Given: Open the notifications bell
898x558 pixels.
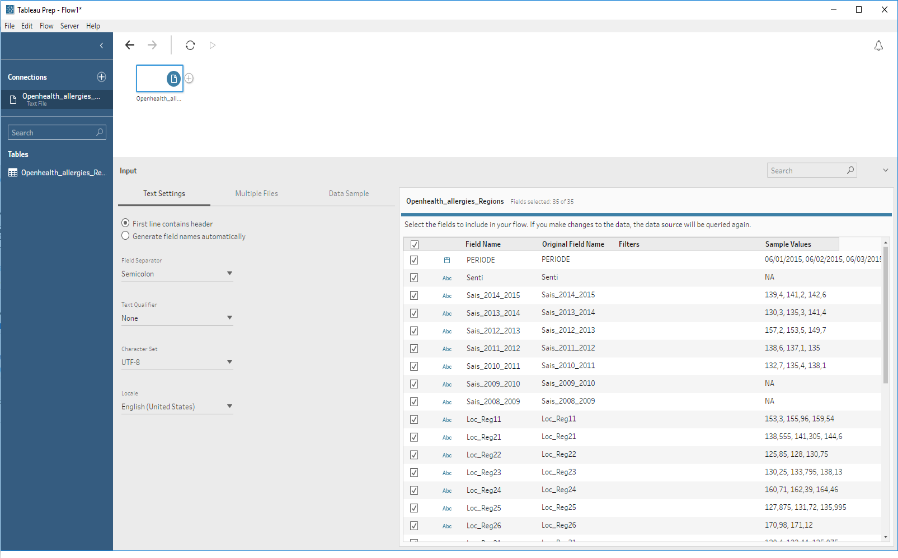Looking at the screenshot, I should [x=879, y=46].
